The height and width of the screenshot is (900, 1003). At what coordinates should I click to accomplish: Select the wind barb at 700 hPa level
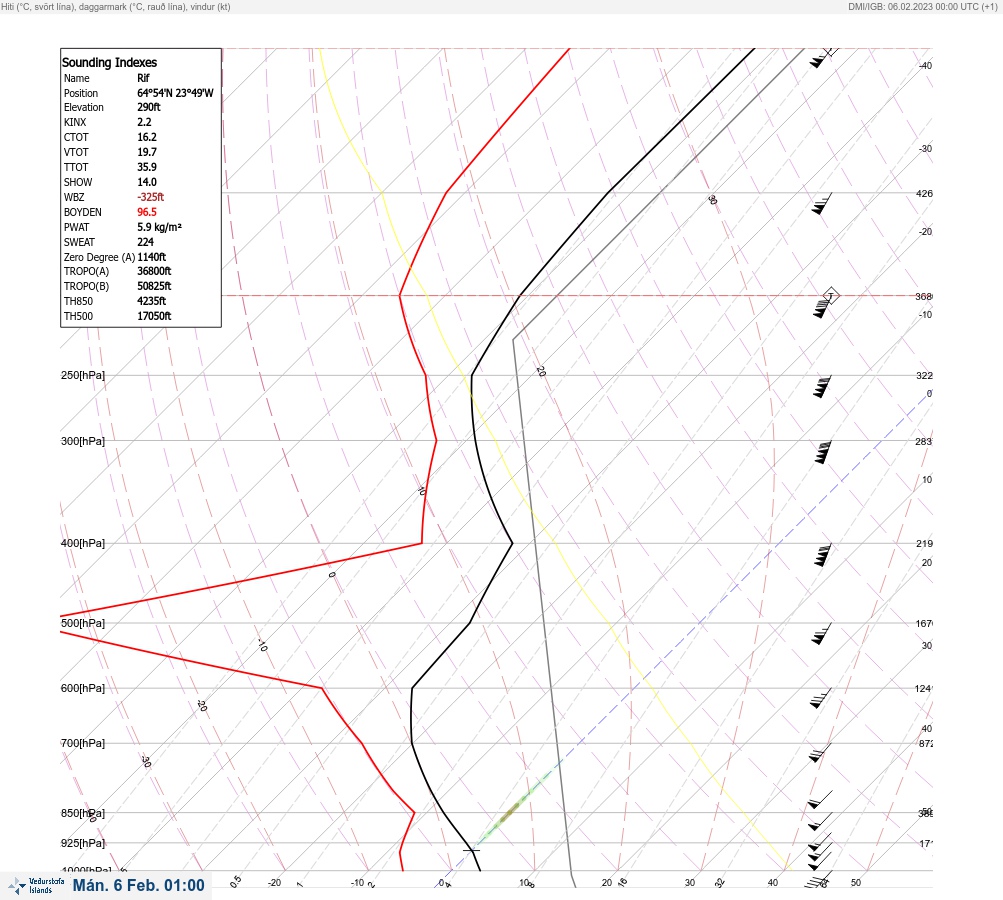click(x=820, y=752)
